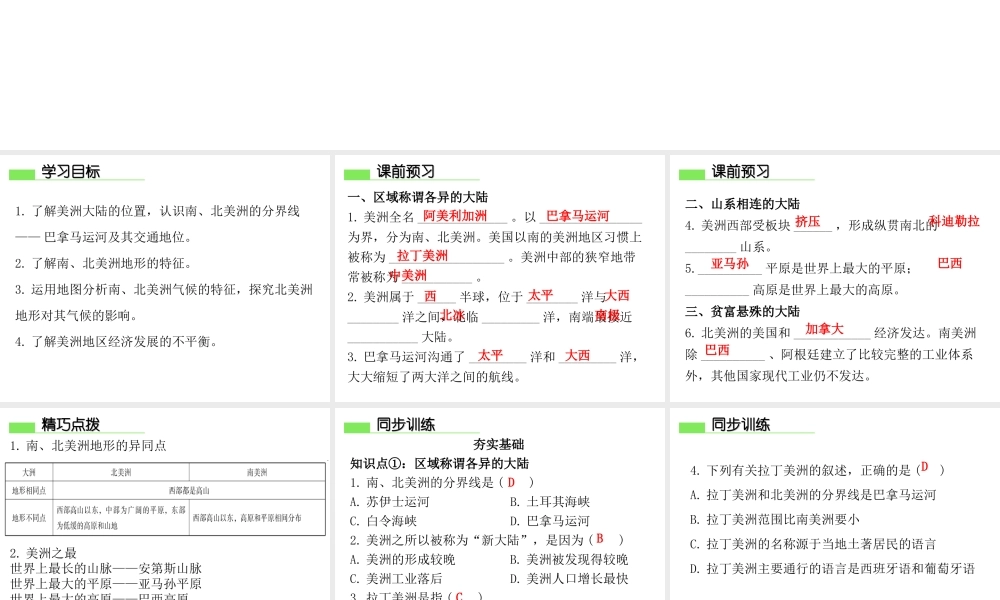Screen dimensions: 1000x600
Task: Click the red answer 挤压
Action: [x=807, y=221]
